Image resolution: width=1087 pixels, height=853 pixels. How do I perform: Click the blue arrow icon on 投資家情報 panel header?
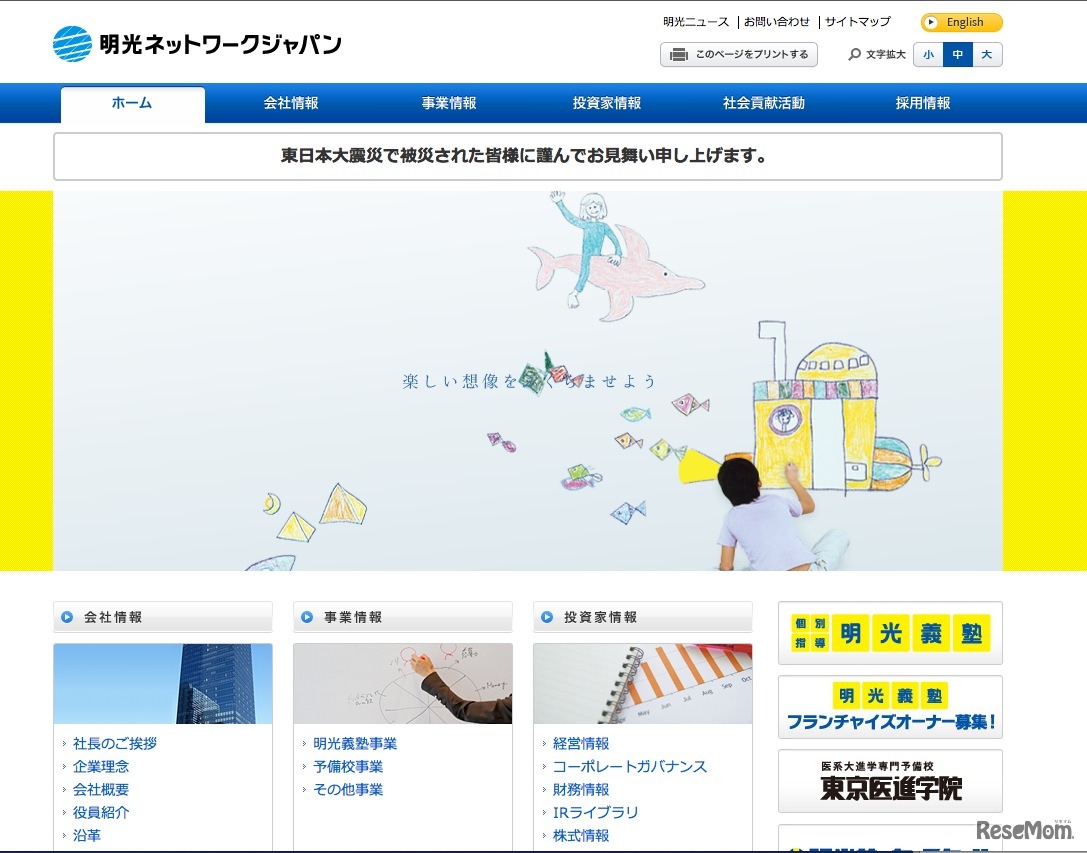click(546, 616)
